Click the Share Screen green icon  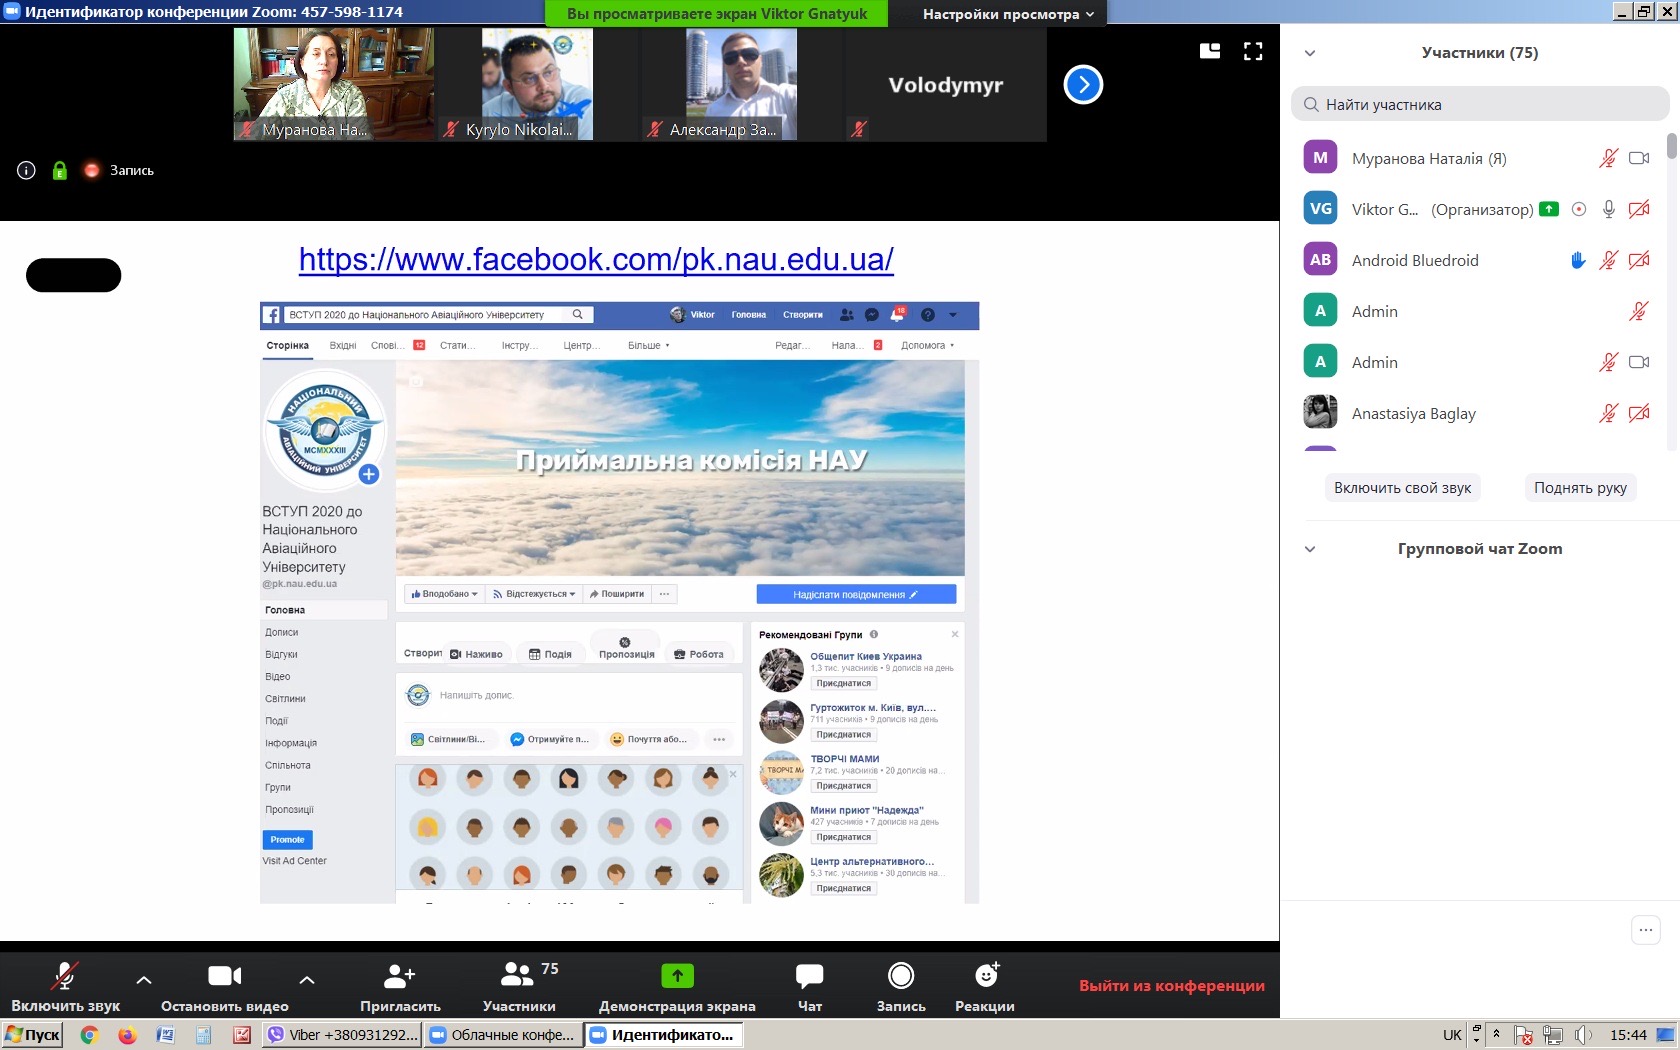tap(677, 975)
